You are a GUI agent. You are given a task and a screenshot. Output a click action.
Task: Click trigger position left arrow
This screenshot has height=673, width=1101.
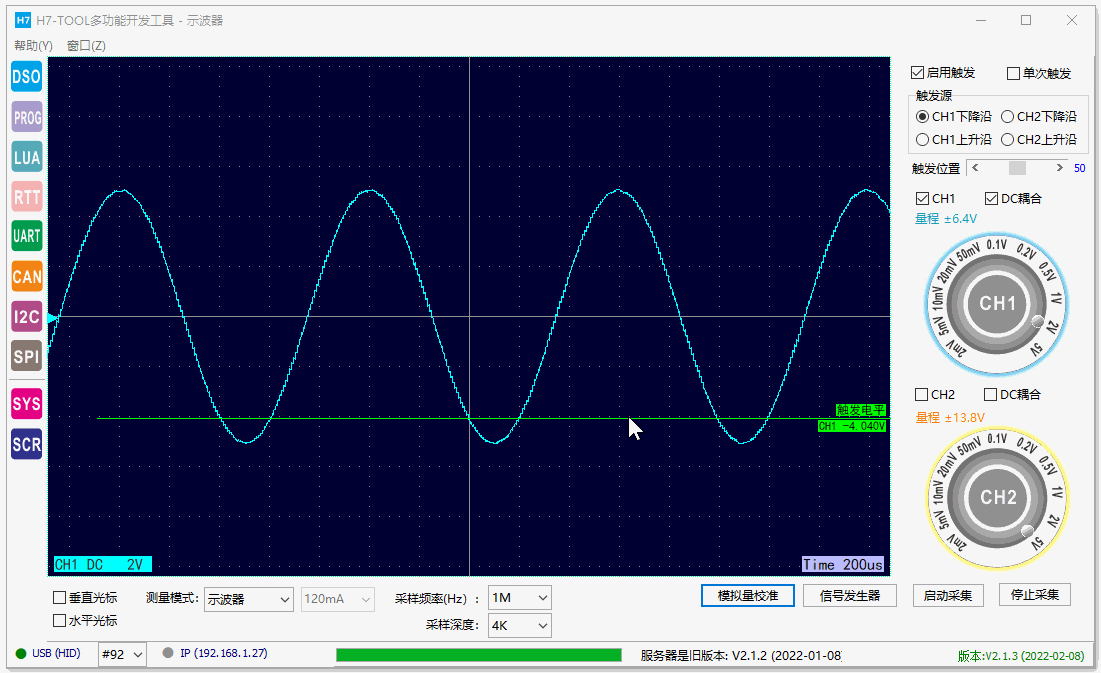click(x=975, y=168)
